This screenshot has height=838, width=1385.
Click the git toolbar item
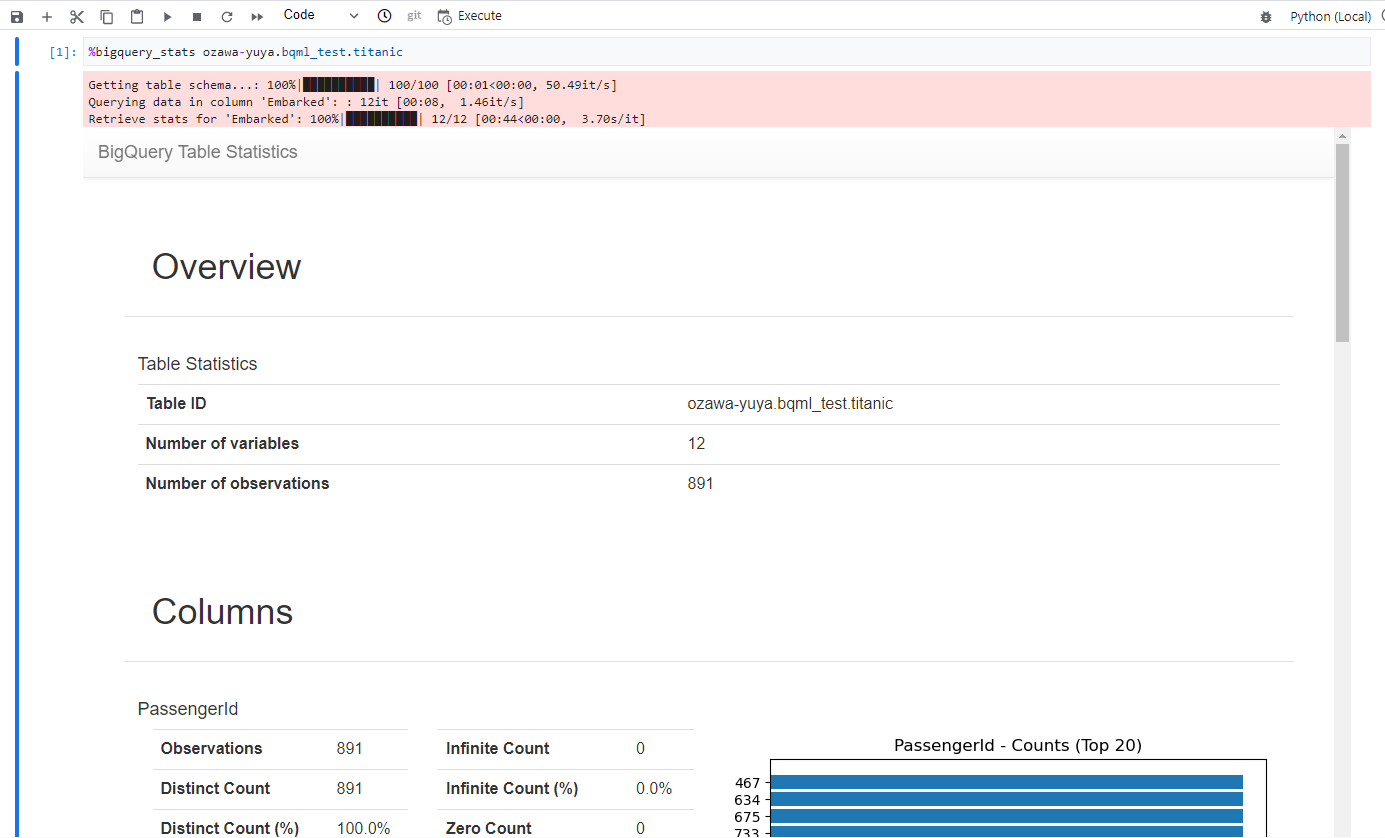pos(413,15)
